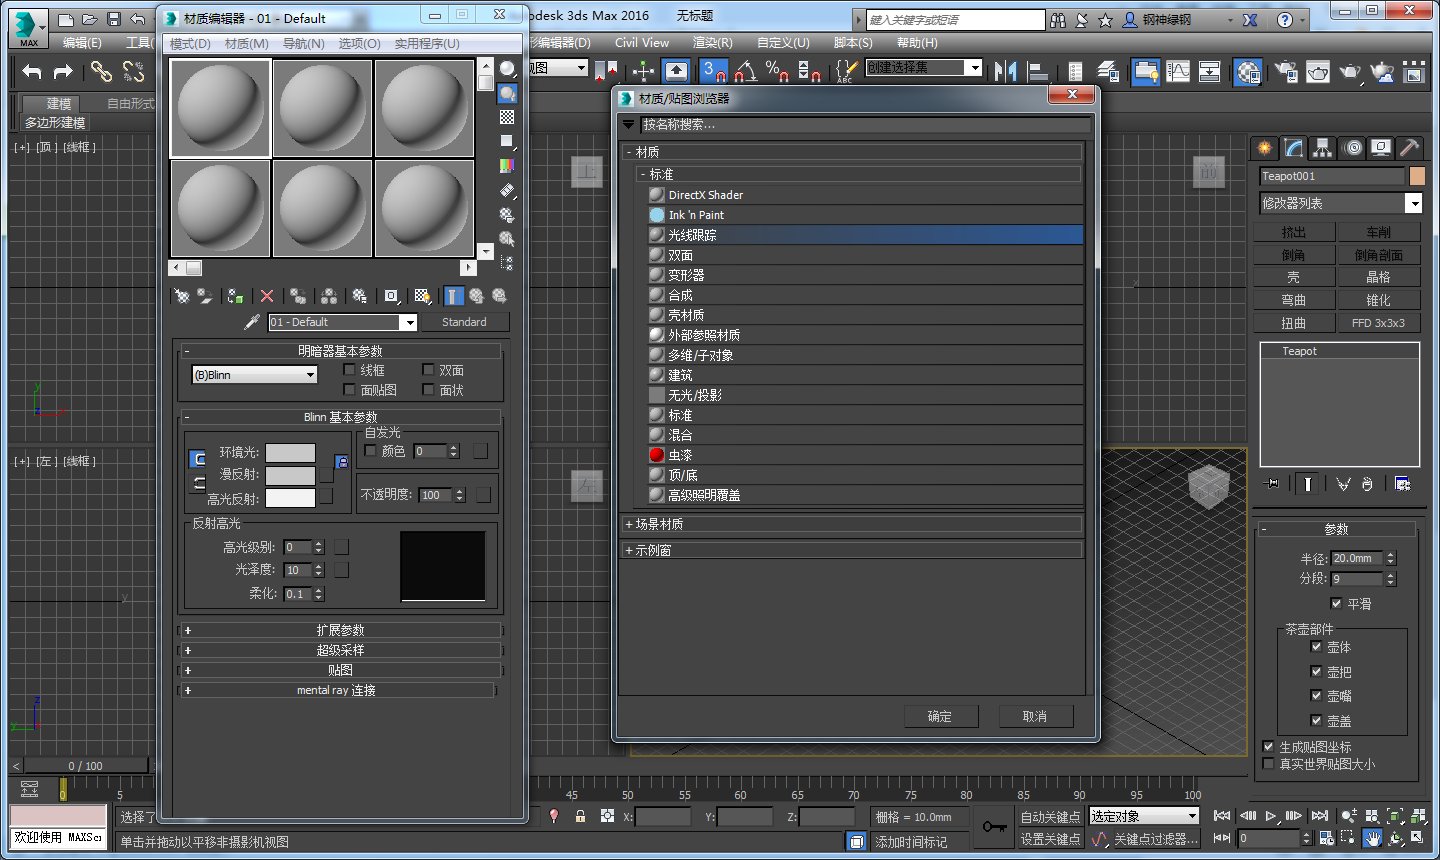Viewport: 1440px width, 860px height.
Task: Open 导航(N) menu in Material Editor
Action: 303,44
